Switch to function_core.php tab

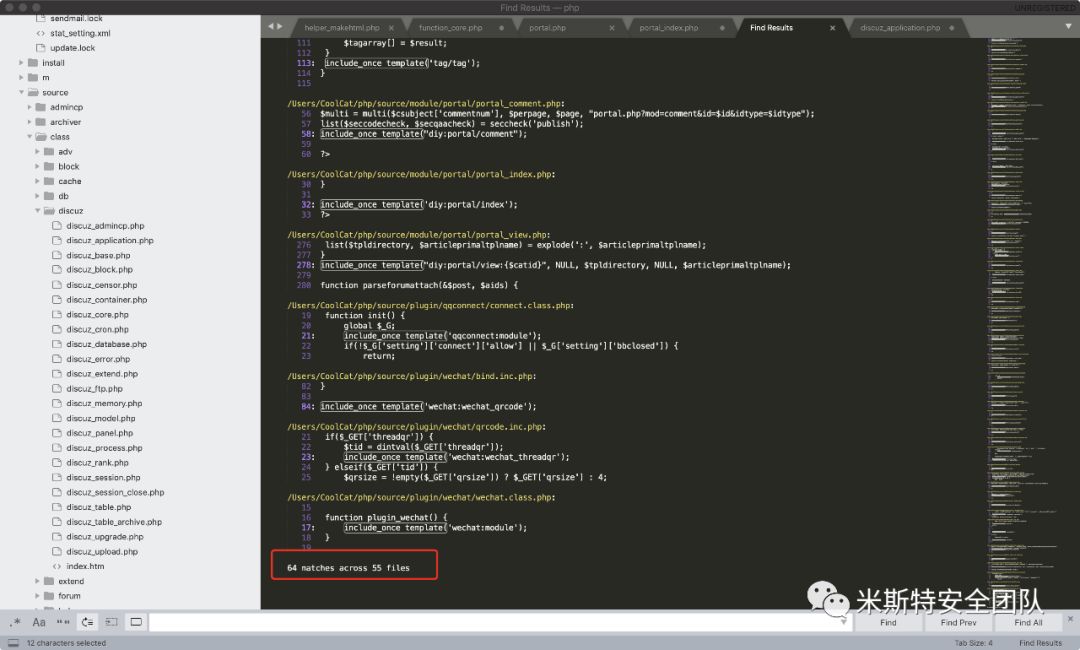(450, 28)
